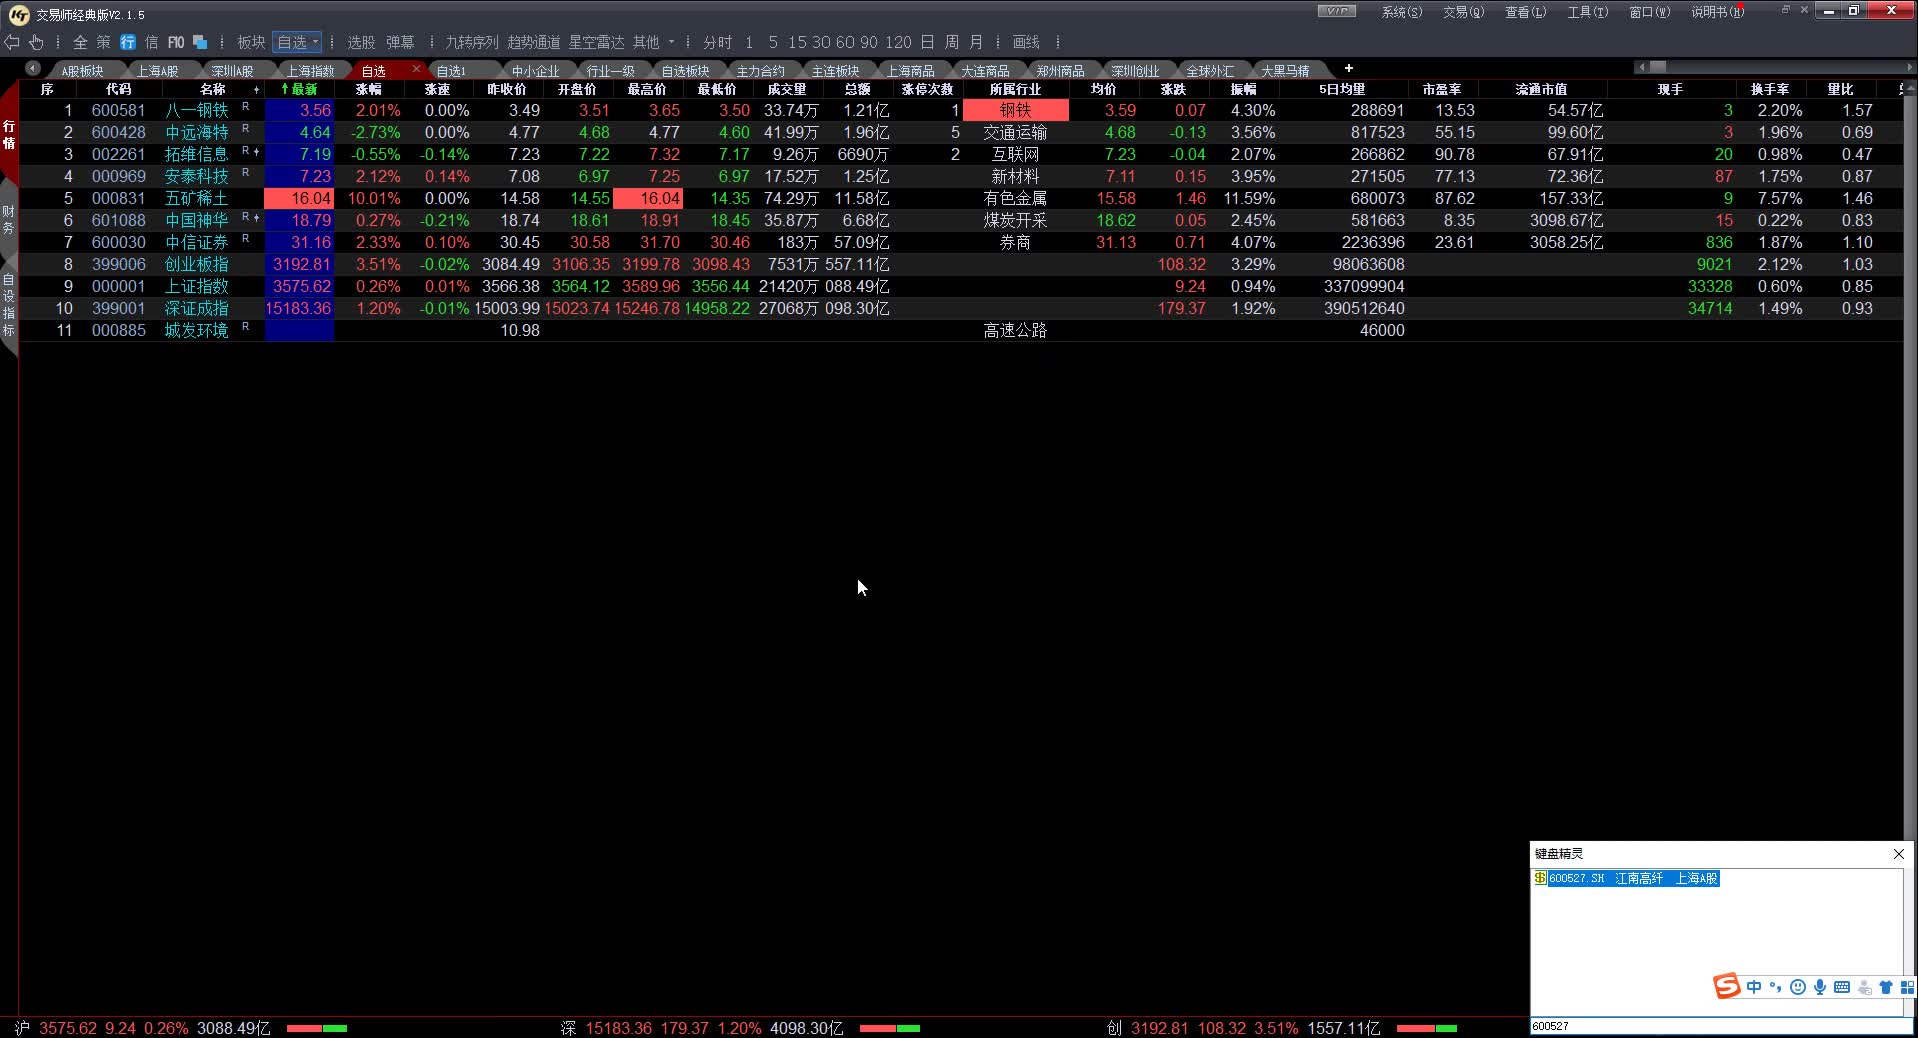Click the highlighted 行 quotes icon
The width and height of the screenshot is (1918, 1038).
[x=128, y=42]
